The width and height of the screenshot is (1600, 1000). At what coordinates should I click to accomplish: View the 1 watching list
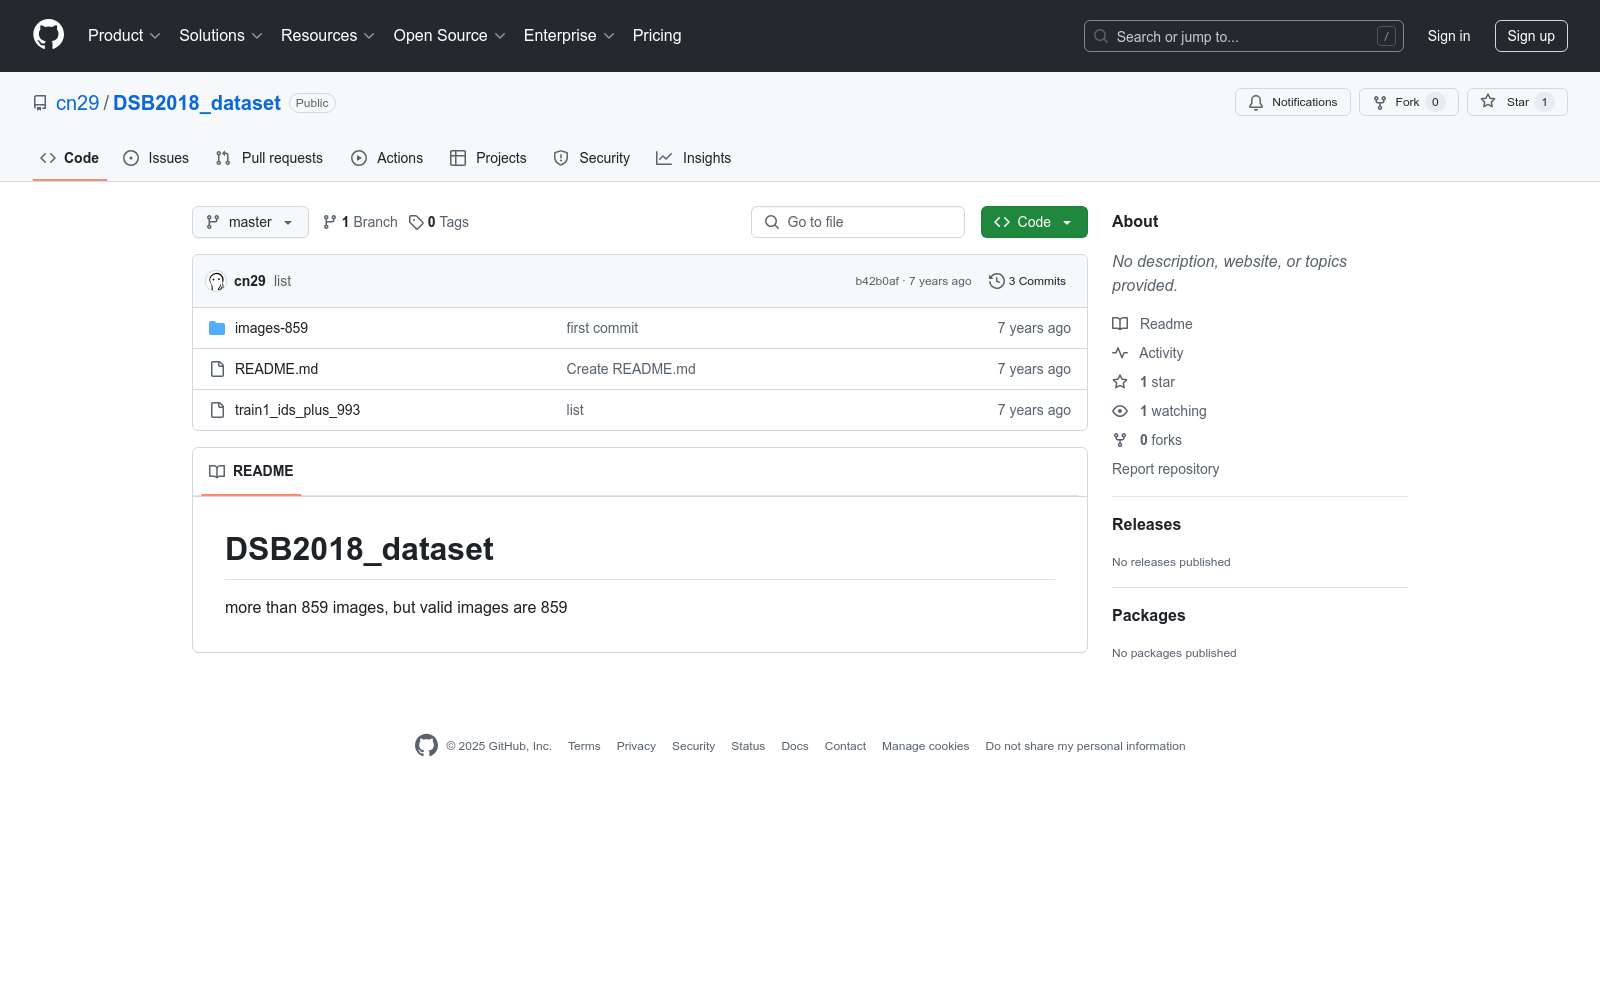pyautogui.click(x=1172, y=411)
